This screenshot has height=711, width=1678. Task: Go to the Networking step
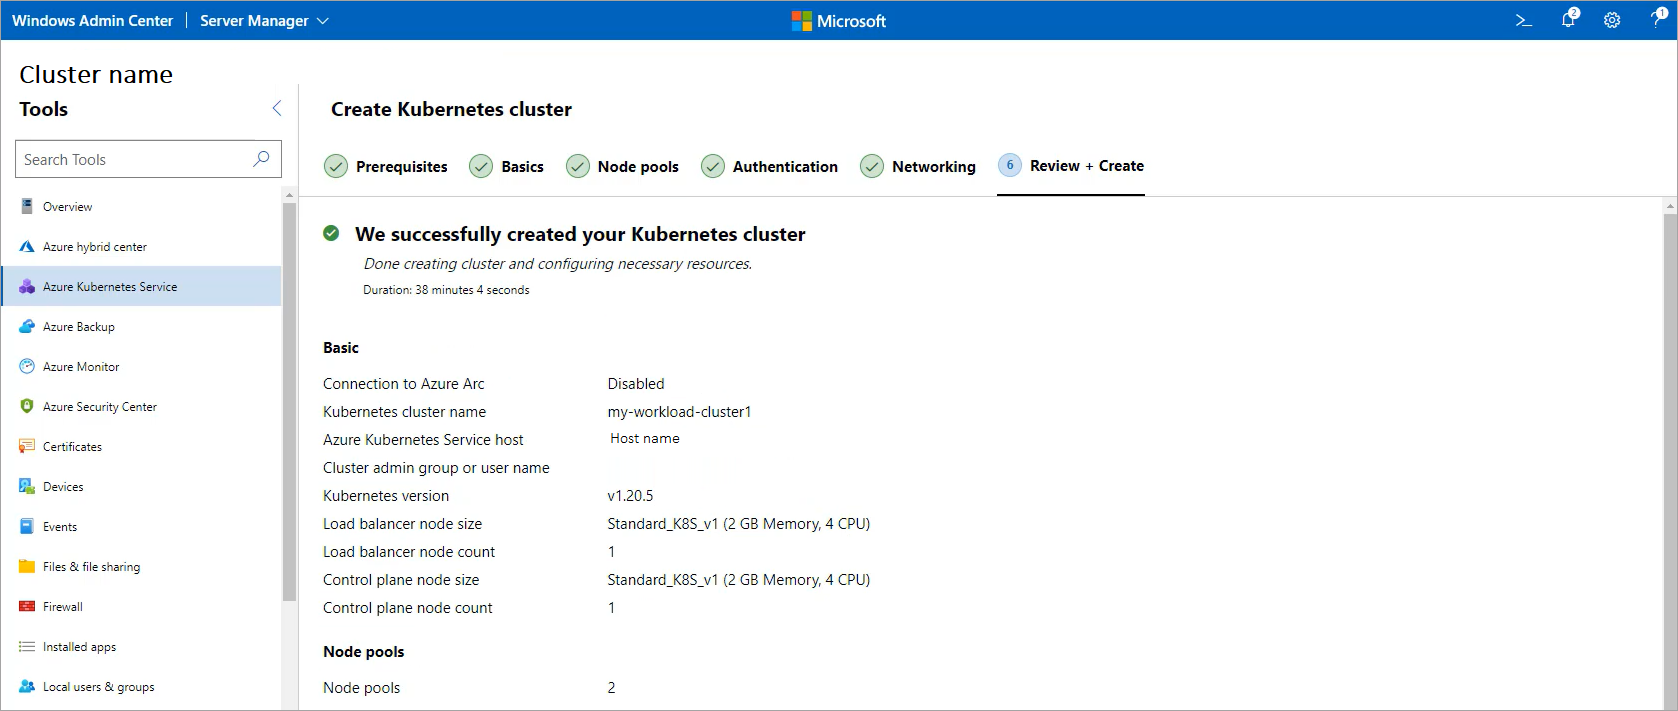(x=918, y=166)
